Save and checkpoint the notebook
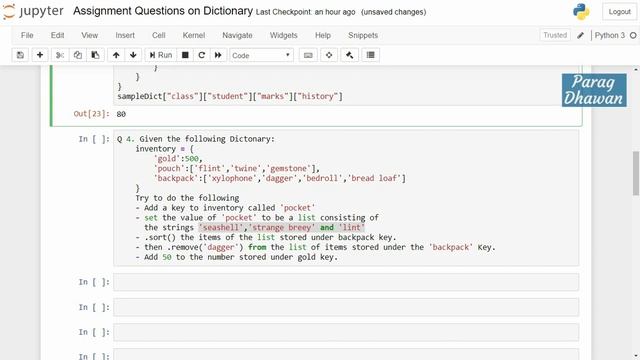This screenshot has height=360, width=640. point(20,55)
